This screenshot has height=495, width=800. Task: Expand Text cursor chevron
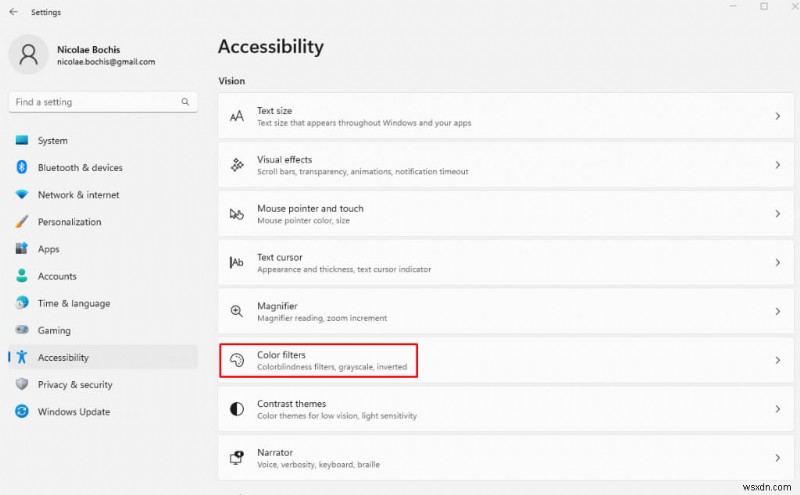[x=778, y=262]
